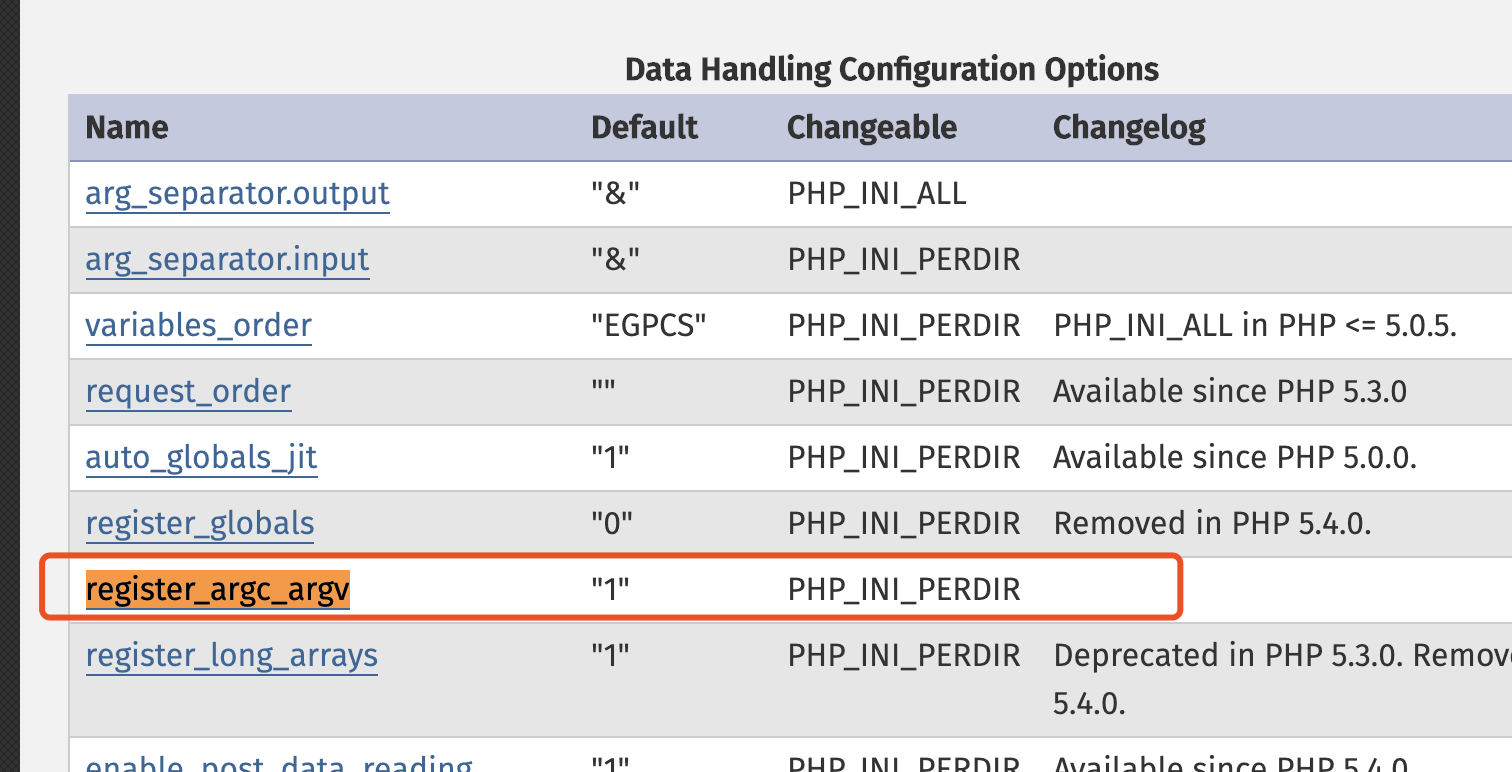Follow the register_long_arrays link
The width and height of the screenshot is (1512, 772).
coord(231,656)
